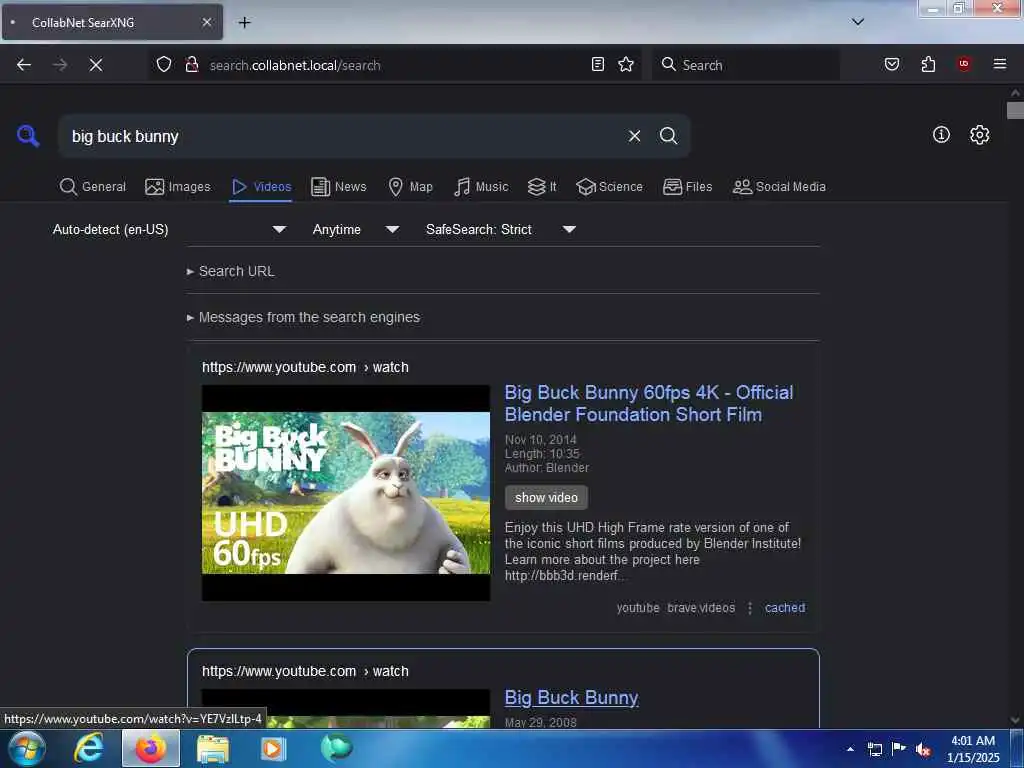
Task: Clear the big buck bunny query
Action: [634, 136]
